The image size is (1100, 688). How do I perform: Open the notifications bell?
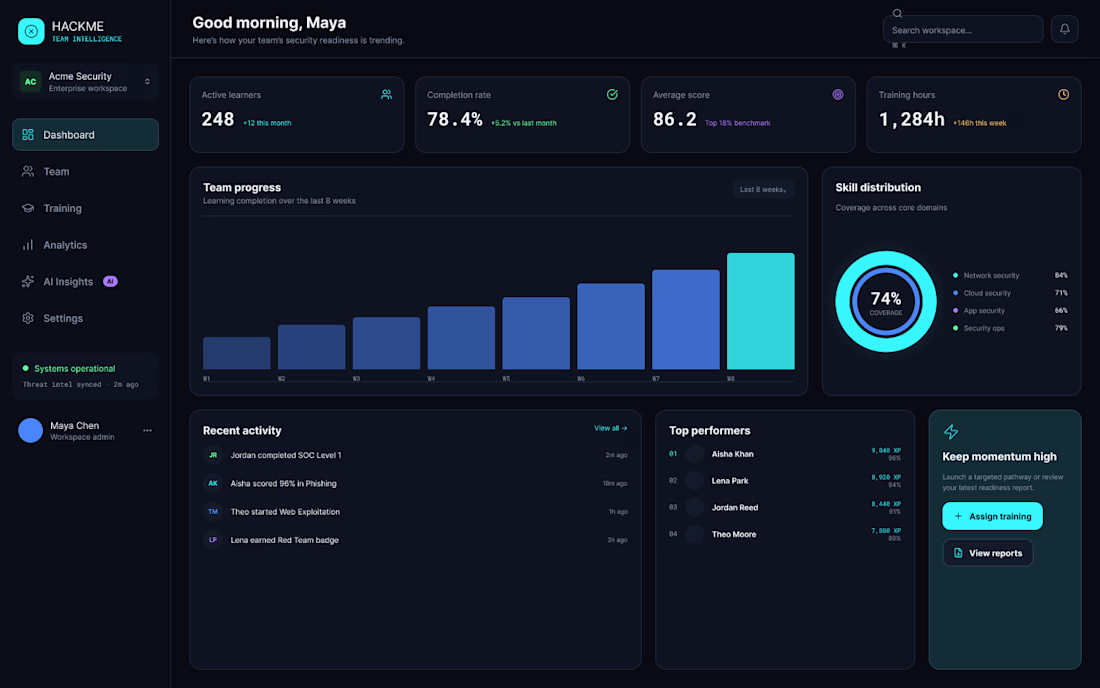point(1064,29)
